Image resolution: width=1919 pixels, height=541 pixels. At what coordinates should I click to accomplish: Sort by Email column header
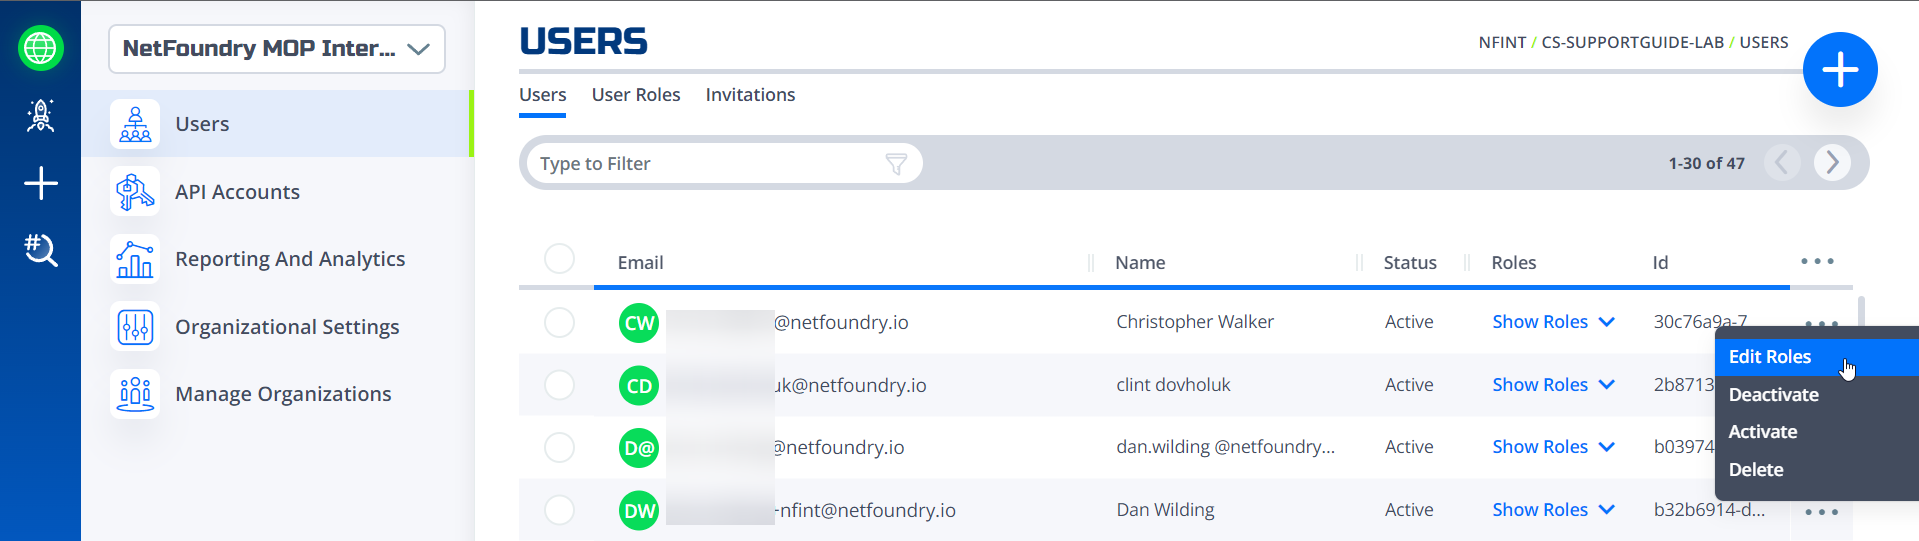click(640, 262)
